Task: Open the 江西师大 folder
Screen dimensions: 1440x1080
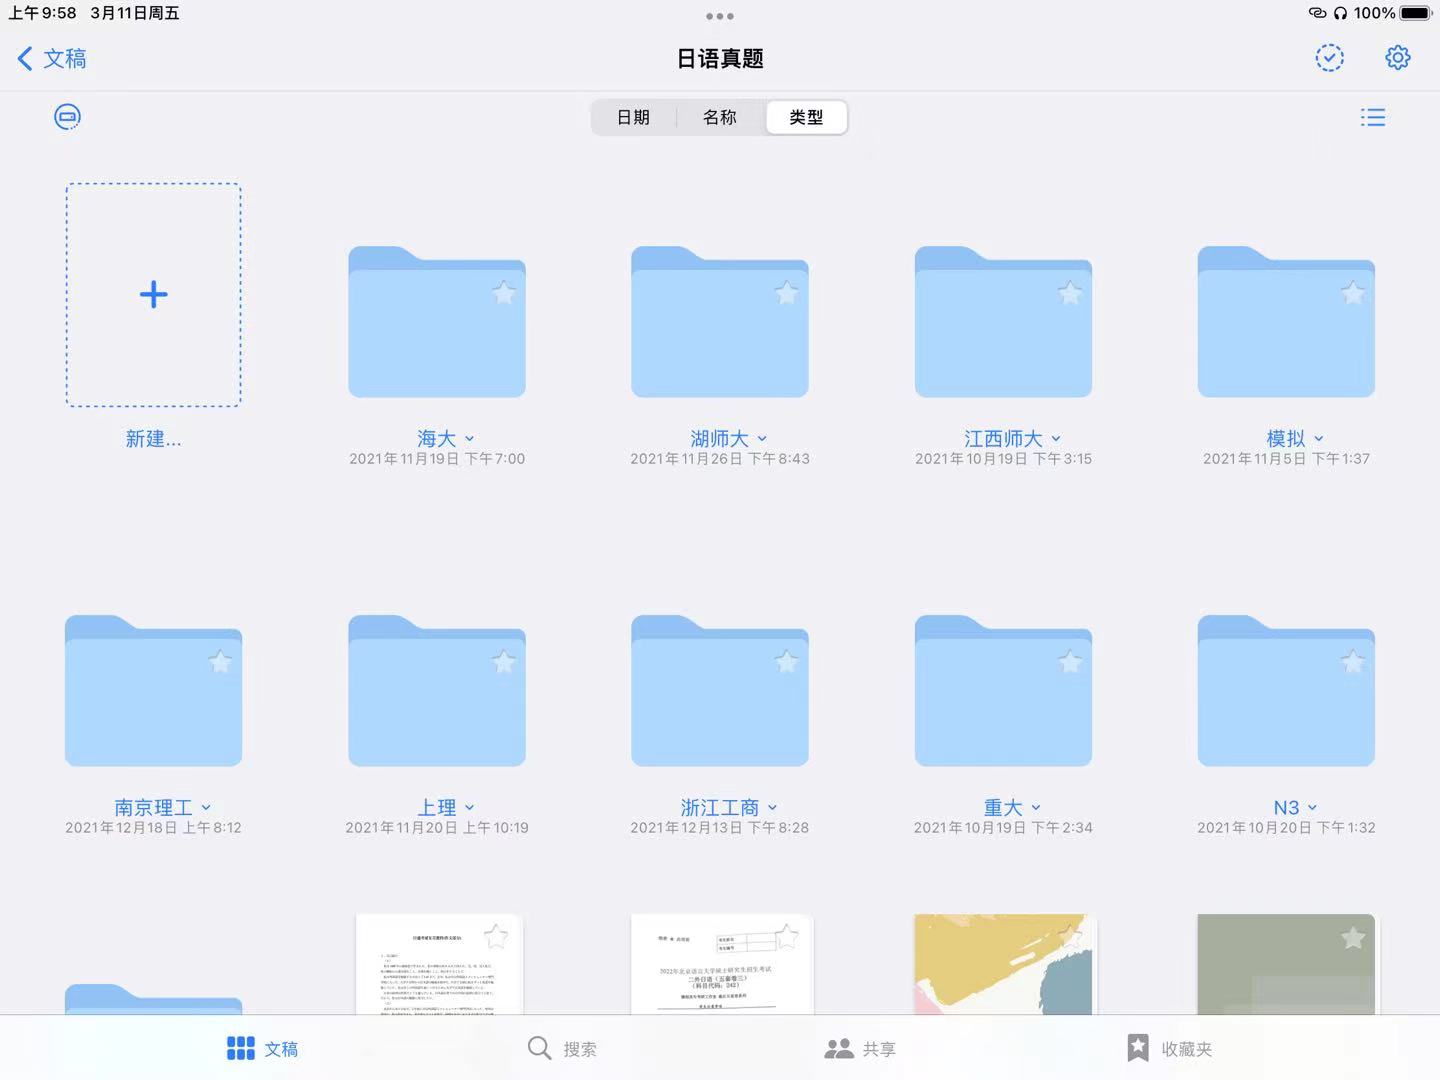Action: [x=1003, y=321]
